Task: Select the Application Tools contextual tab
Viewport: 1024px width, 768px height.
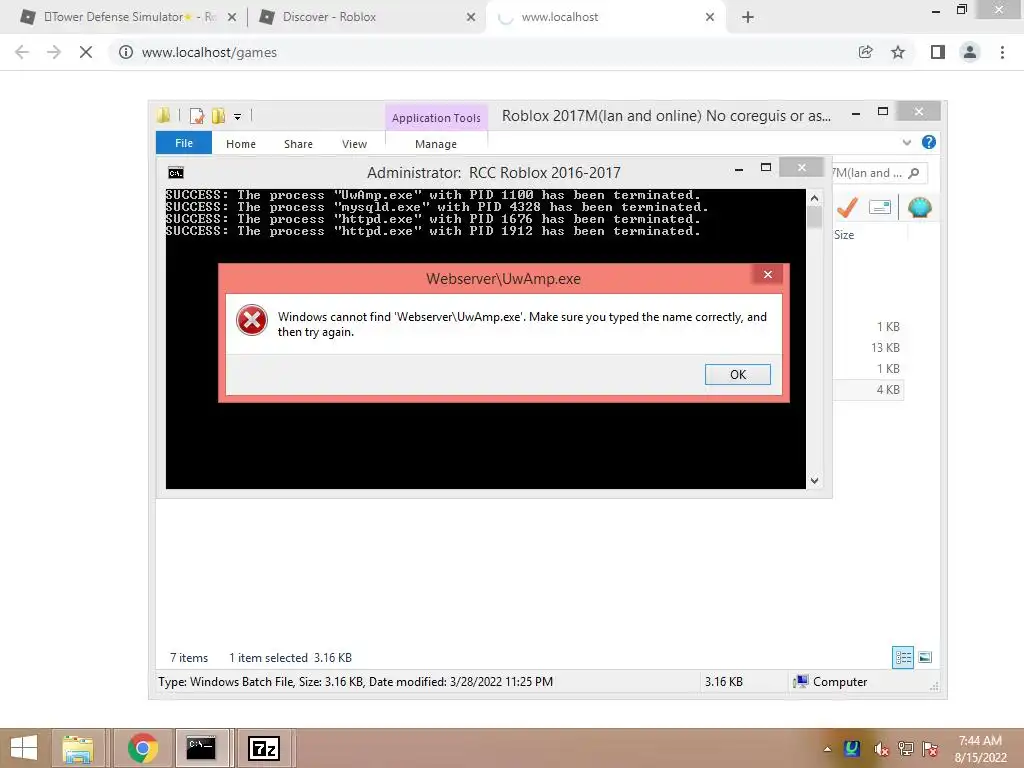Action: [x=436, y=118]
